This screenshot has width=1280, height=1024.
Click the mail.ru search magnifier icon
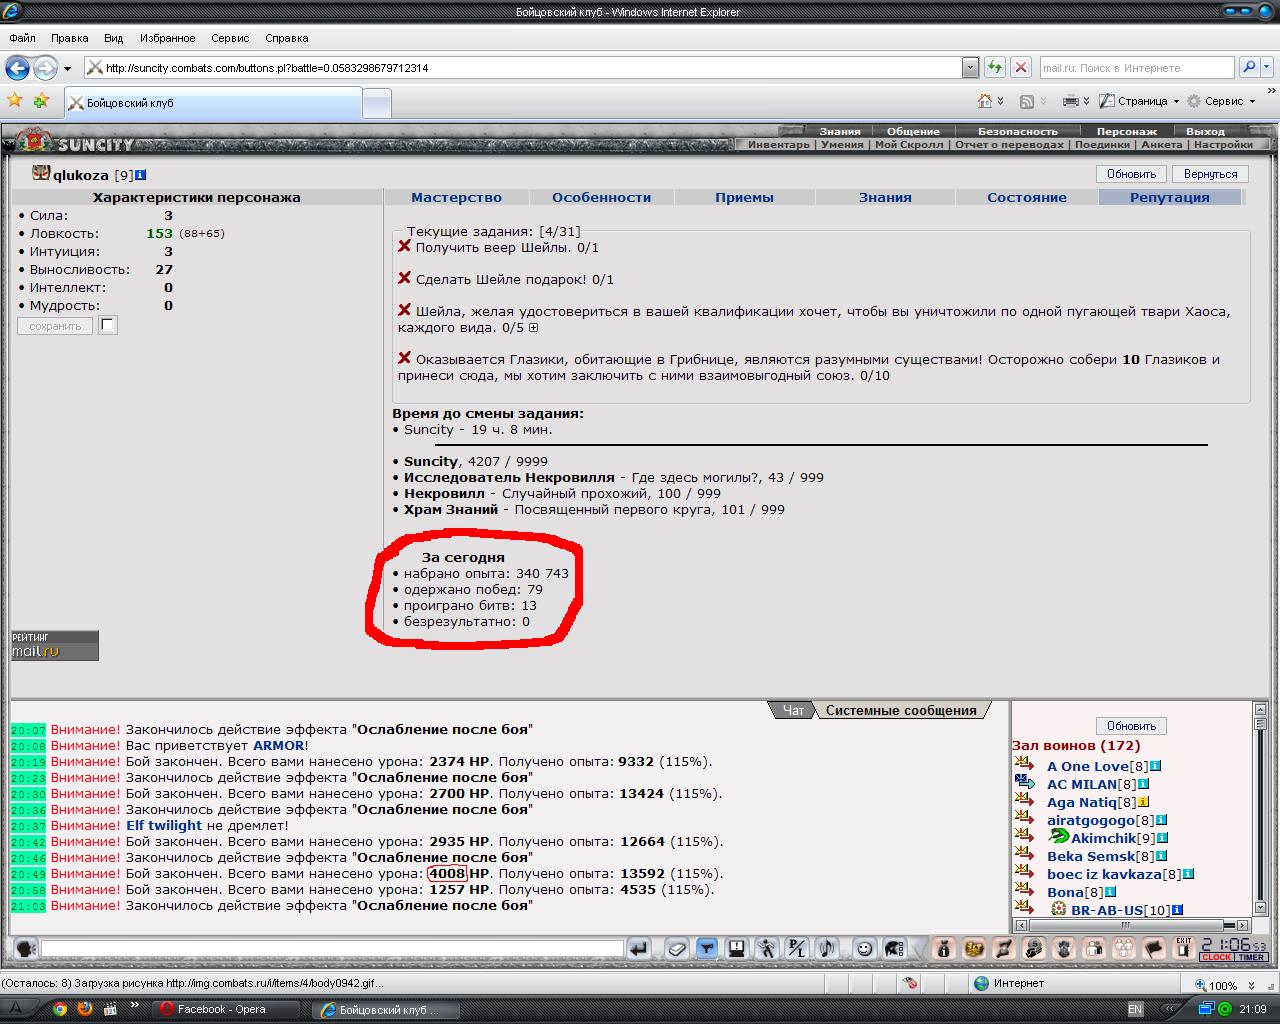pyautogui.click(x=1249, y=68)
